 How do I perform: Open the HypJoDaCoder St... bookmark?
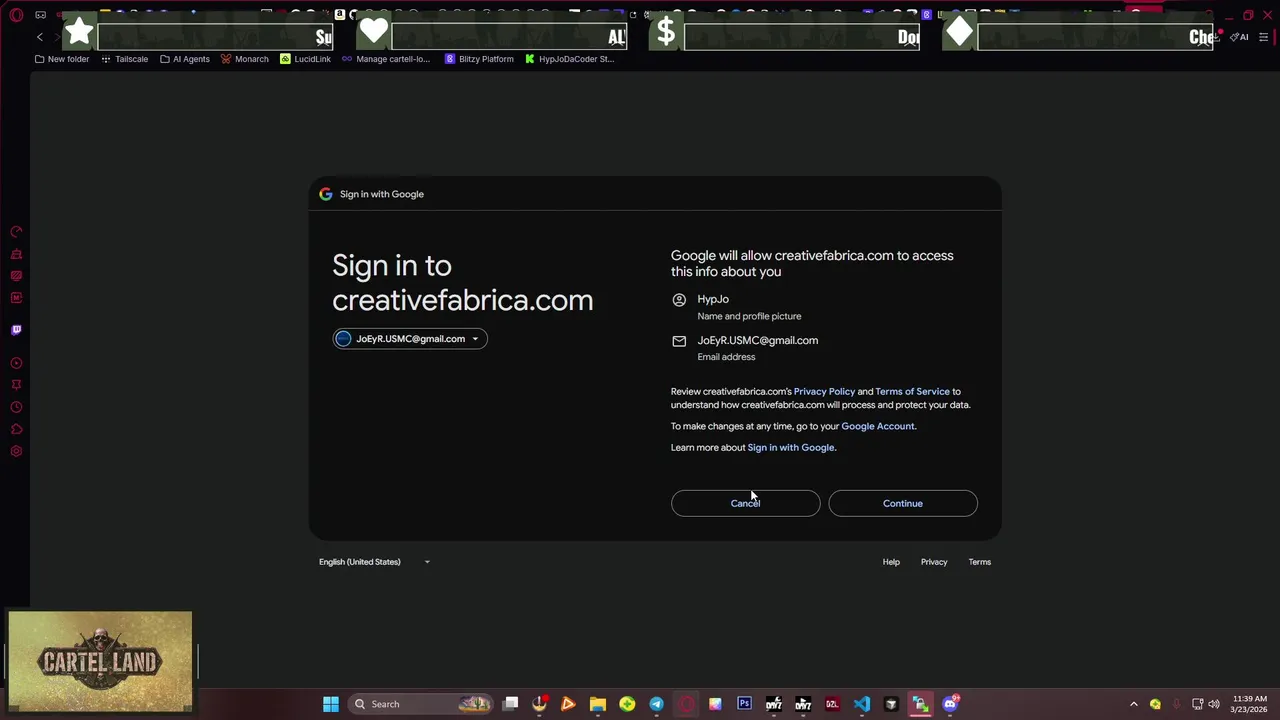coord(569,59)
